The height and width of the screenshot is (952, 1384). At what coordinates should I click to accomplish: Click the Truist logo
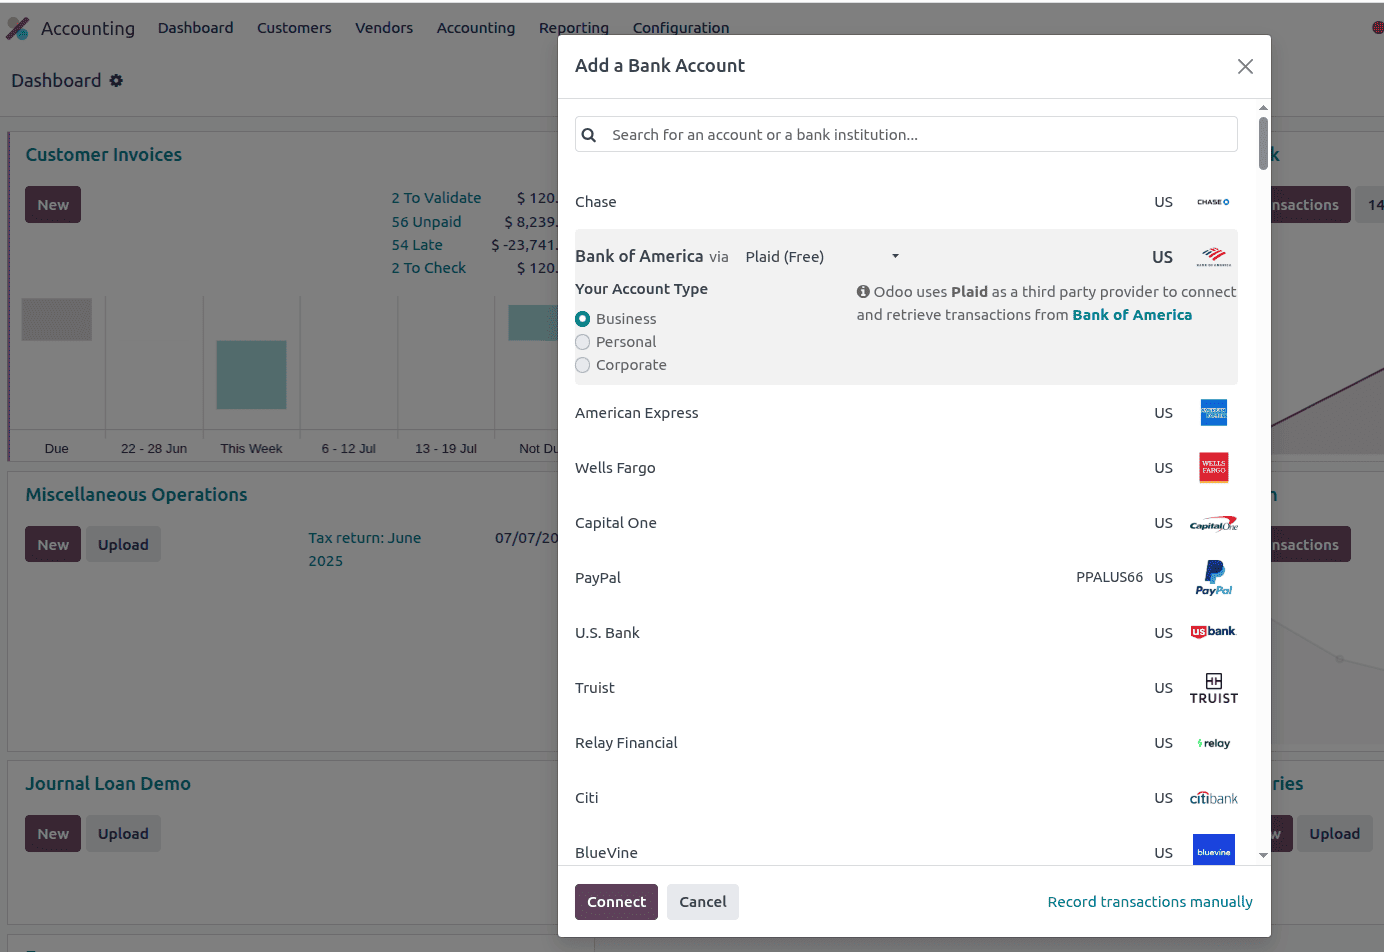point(1213,688)
